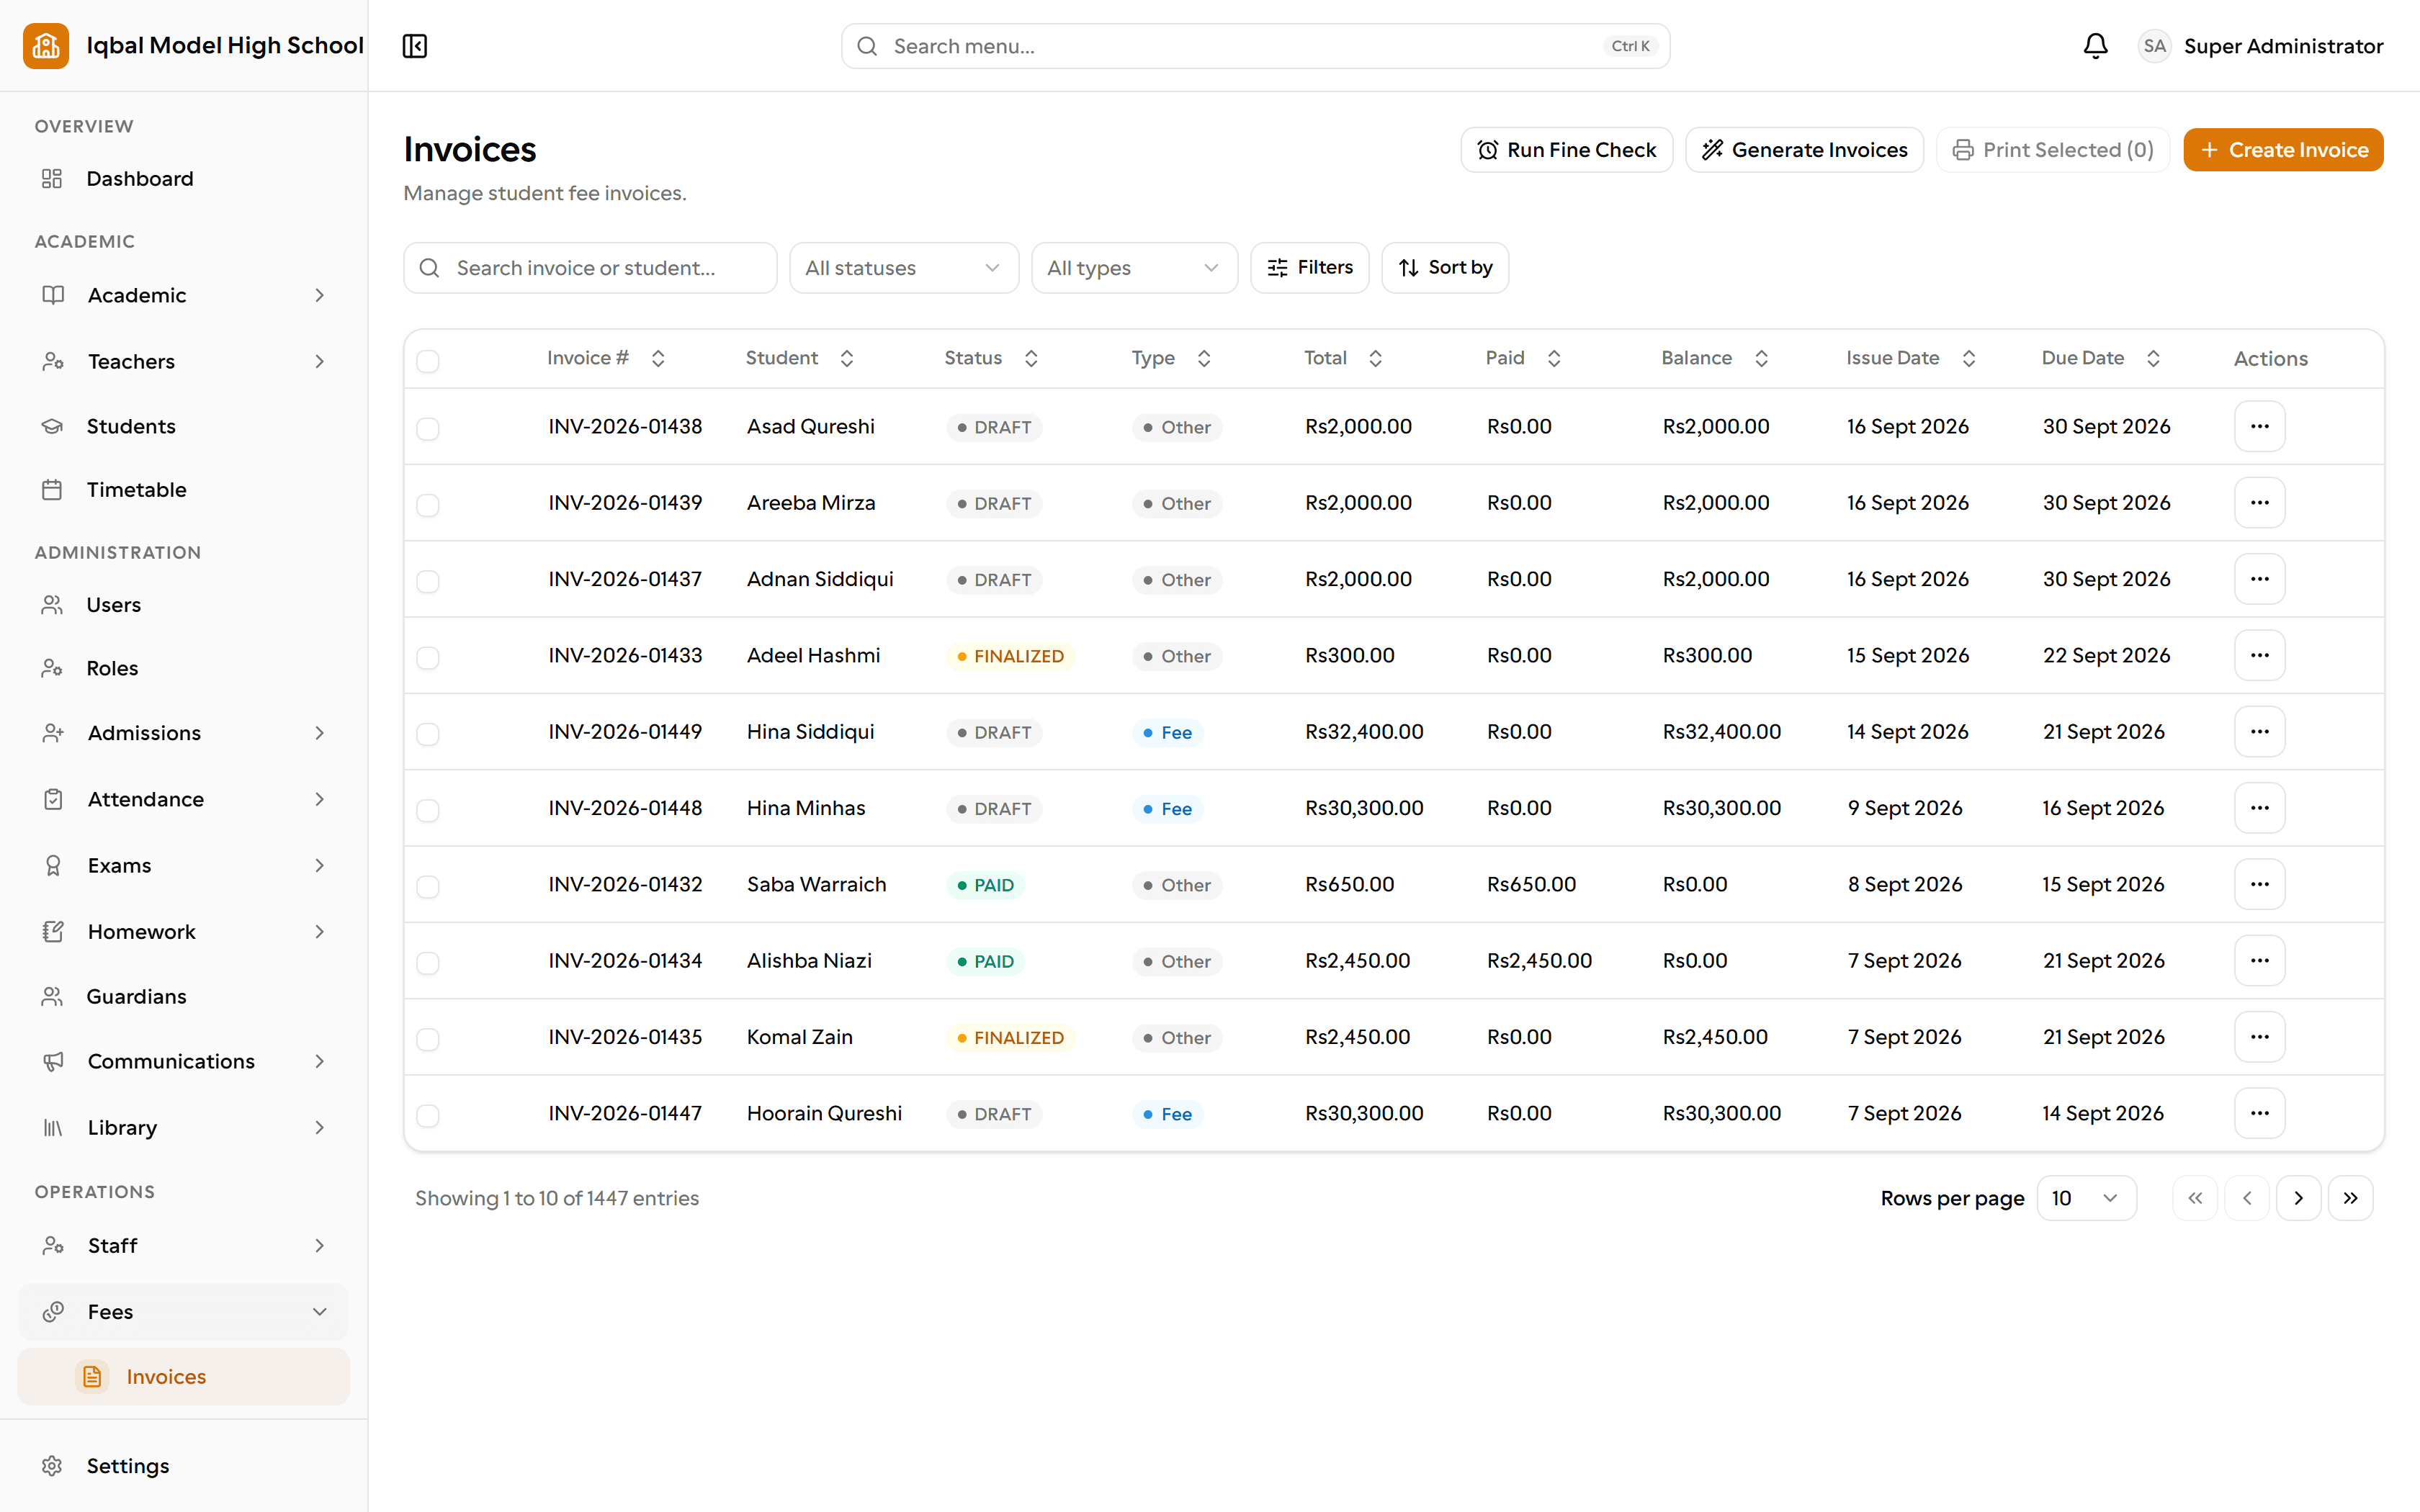2420x1512 pixels.
Task: Open Settings in the sidebar
Action: [x=184, y=1465]
